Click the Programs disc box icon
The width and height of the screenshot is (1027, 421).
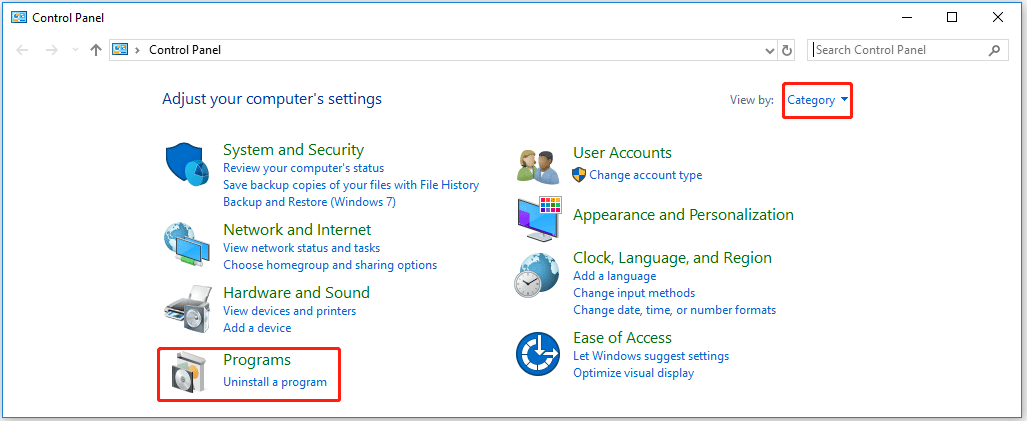point(187,375)
